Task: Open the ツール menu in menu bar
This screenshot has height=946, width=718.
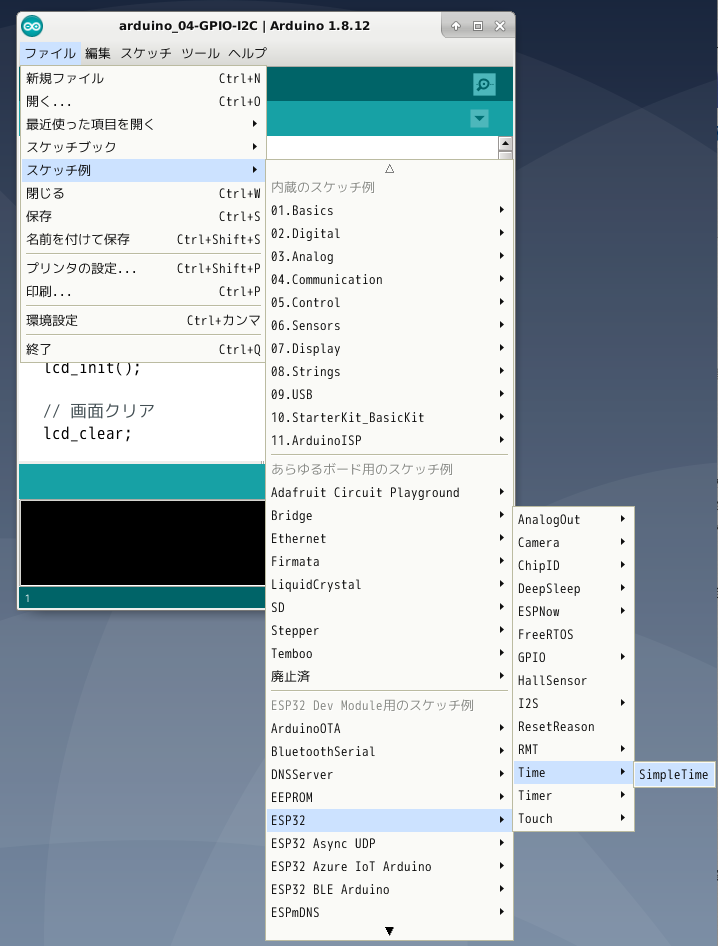Action: pos(200,53)
